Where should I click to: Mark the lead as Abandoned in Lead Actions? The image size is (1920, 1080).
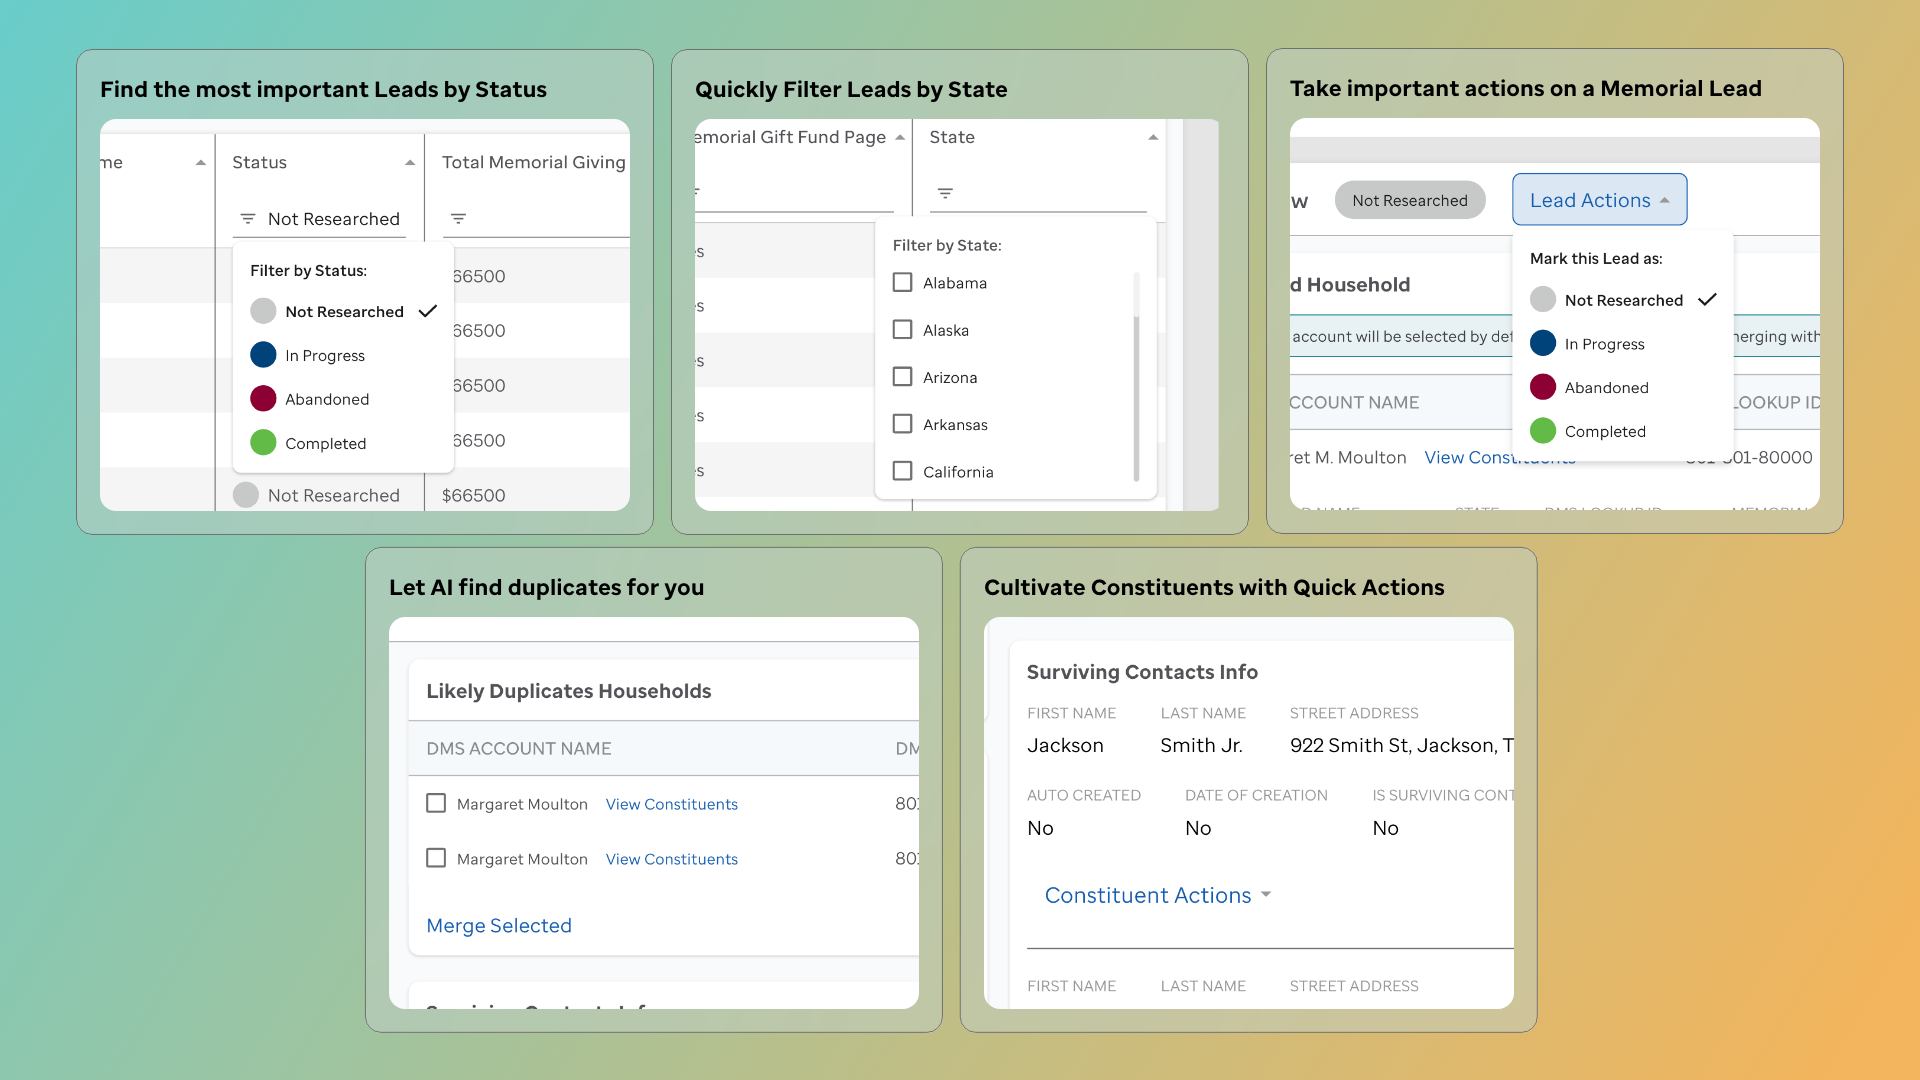pyautogui.click(x=1605, y=387)
